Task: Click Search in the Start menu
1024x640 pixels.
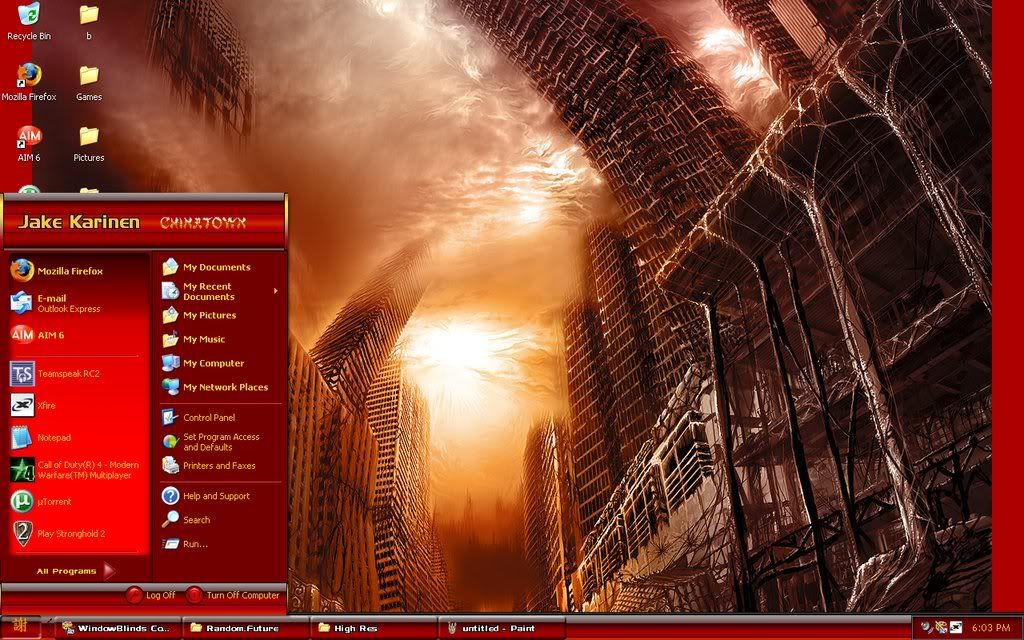Action: point(221,520)
